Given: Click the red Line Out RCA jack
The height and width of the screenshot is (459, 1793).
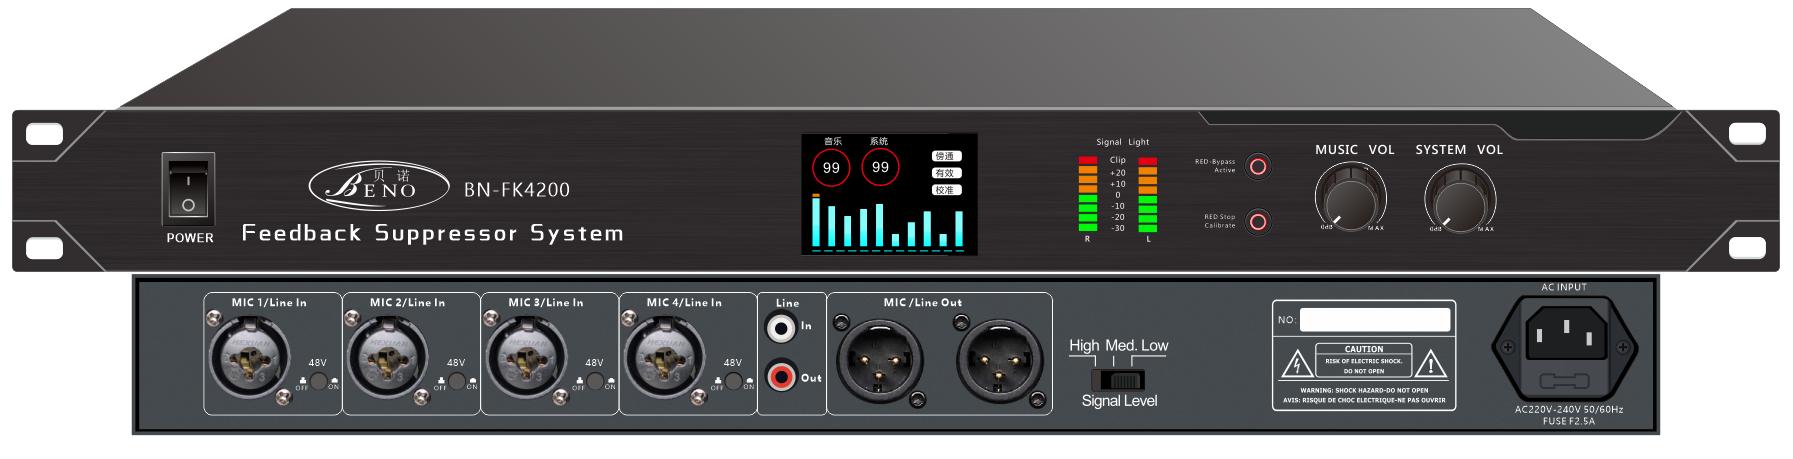Looking at the screenshot, I should pos(780,377).
